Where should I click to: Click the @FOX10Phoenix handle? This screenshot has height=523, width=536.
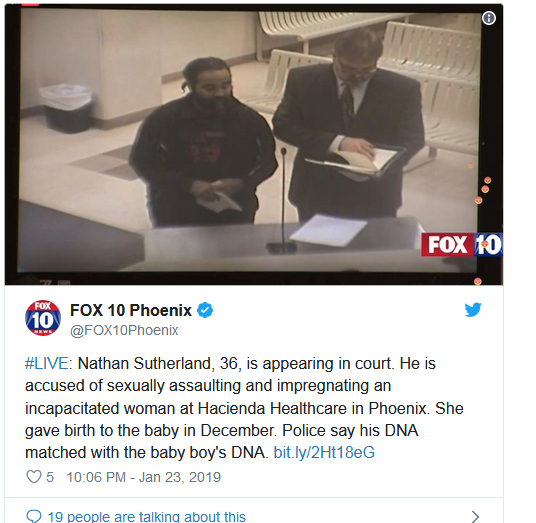pyautogui.click(x=124, y=331)
